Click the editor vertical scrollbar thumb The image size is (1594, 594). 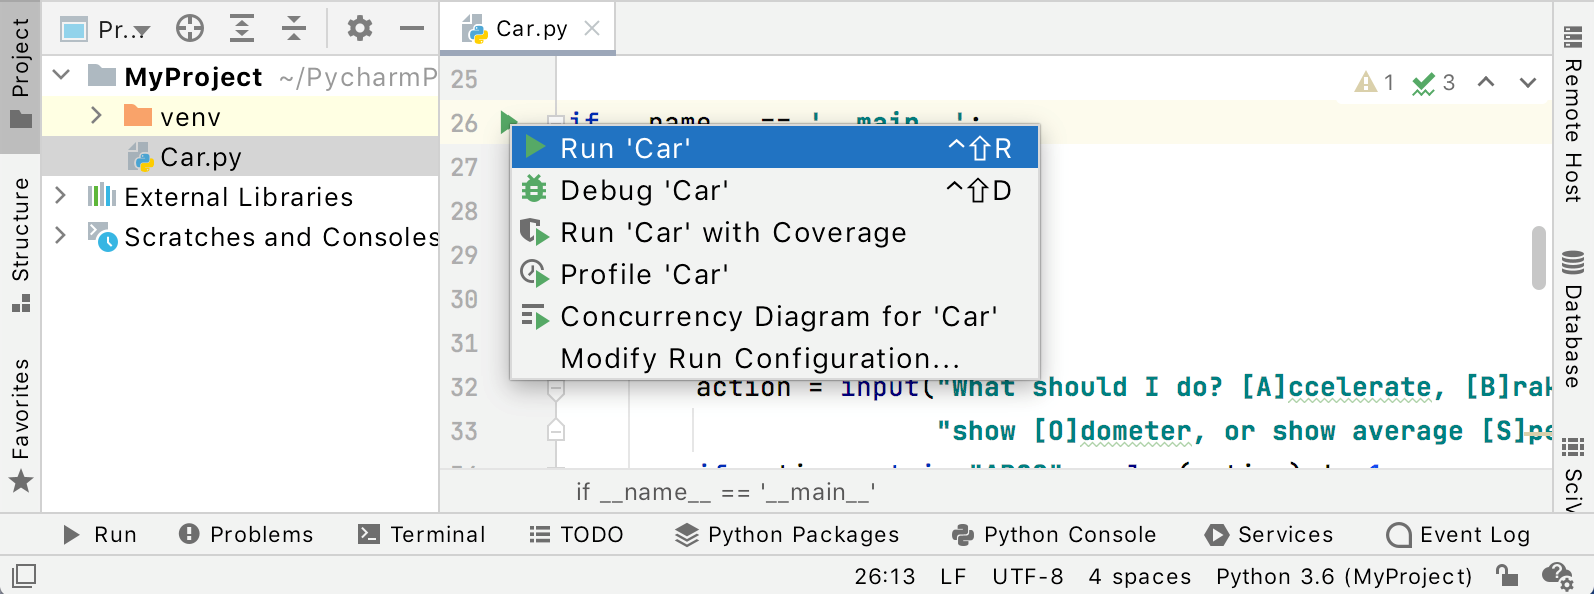(1539, 258)
